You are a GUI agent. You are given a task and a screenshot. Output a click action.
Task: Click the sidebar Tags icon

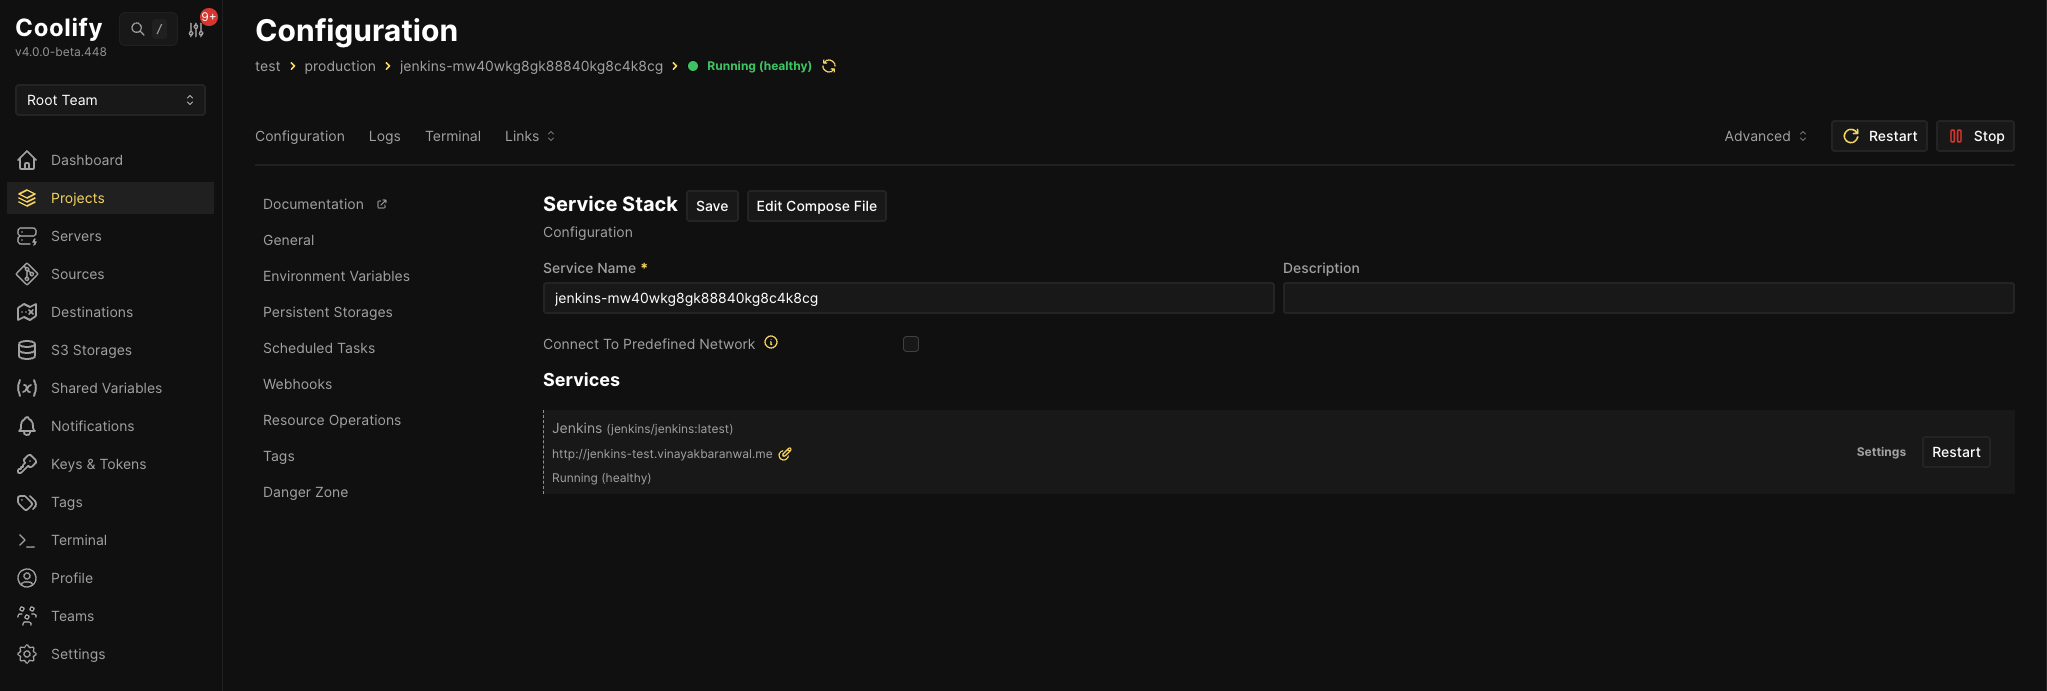[x=27, y=502]
